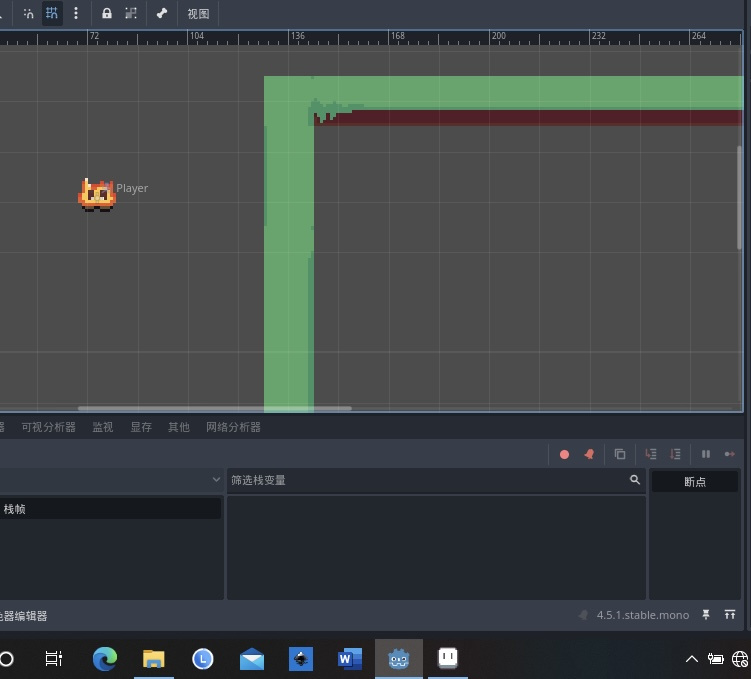Pin the bottom panel with the pushpin icon
751x679 pixels.
[705, 615]
